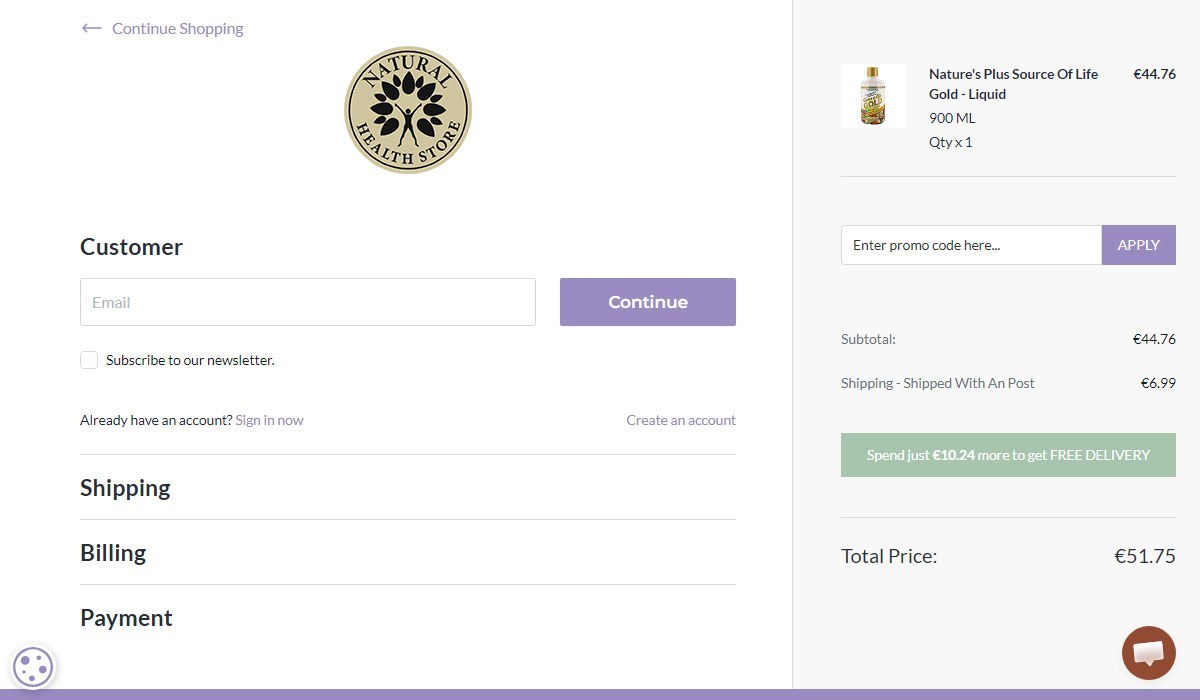The image size is (1200, 700).
Task: Click the Continue button
Action: 648,302
